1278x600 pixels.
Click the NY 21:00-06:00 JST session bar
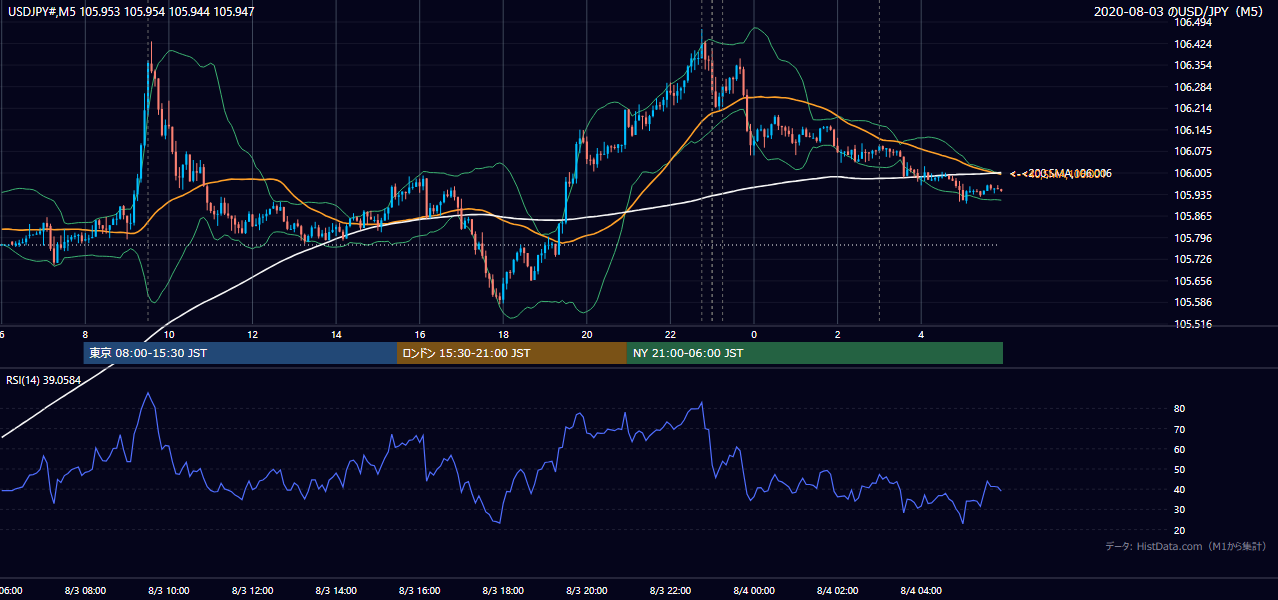815,353
